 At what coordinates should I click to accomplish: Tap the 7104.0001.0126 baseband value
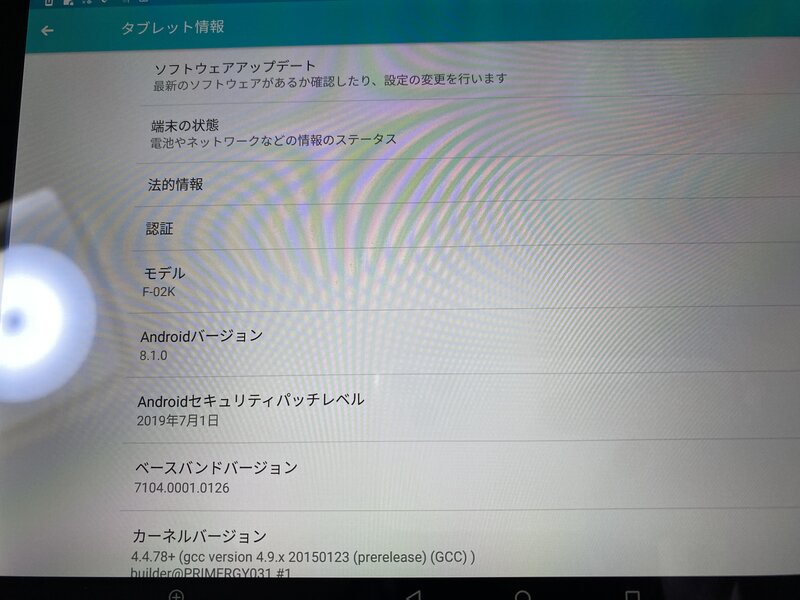[x=181, y=488]
